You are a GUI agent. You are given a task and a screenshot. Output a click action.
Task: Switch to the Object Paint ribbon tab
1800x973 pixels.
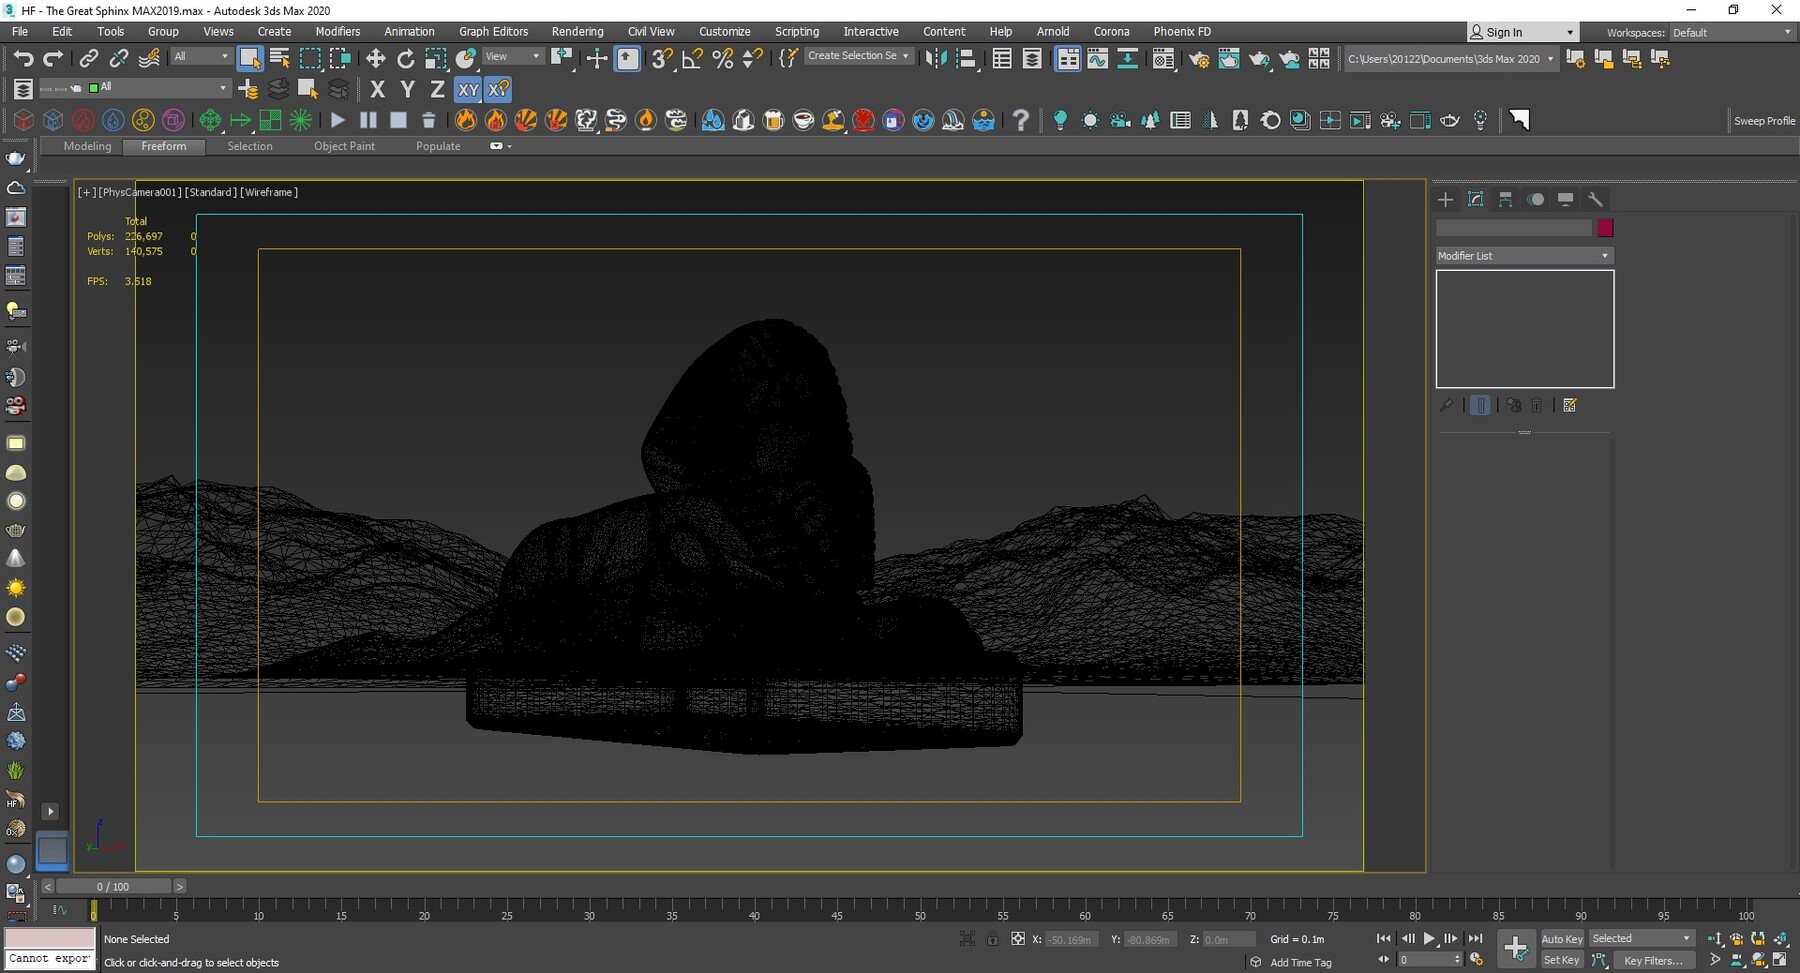(x=344, y=146)
